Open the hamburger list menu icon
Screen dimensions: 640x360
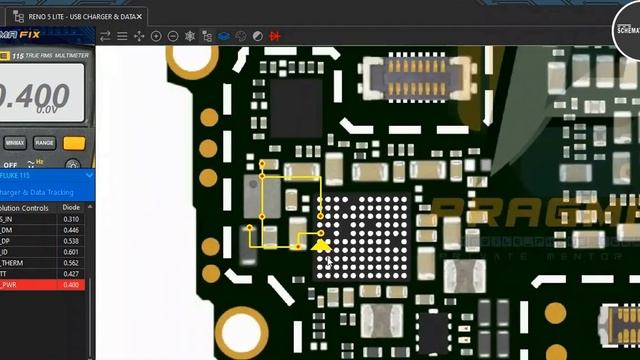click(x=122, y=36)
